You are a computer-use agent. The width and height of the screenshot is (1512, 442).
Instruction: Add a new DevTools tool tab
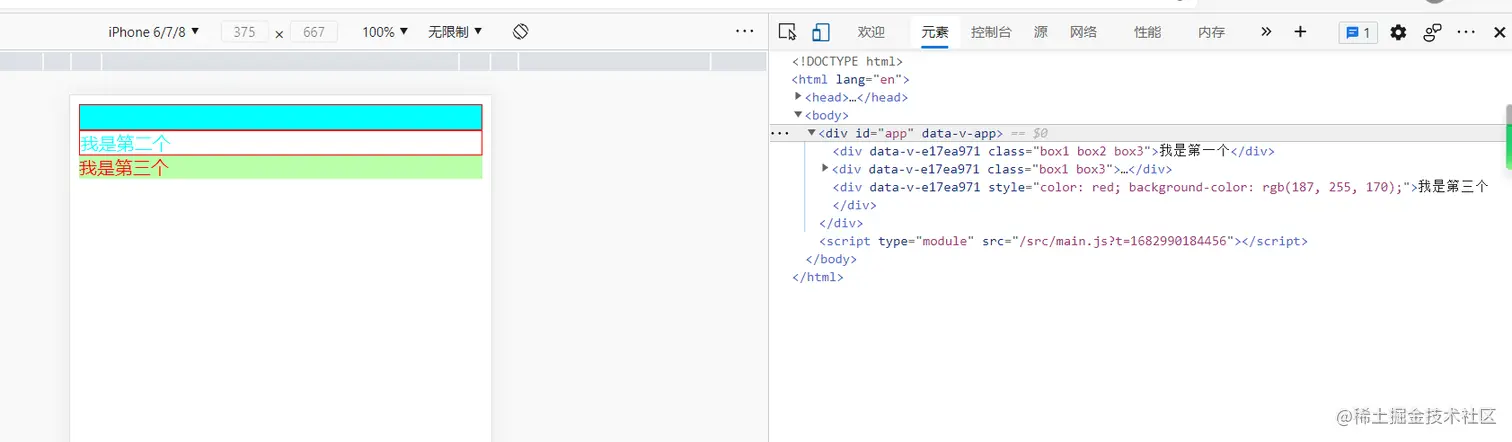[x=1300, y=32]
